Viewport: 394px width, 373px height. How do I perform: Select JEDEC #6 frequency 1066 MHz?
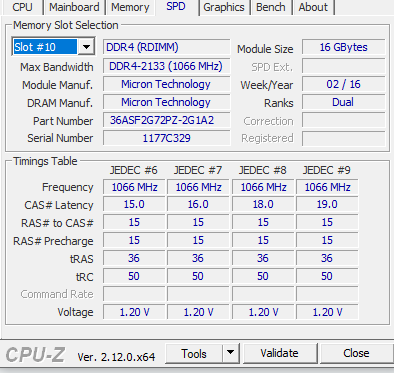134,187
